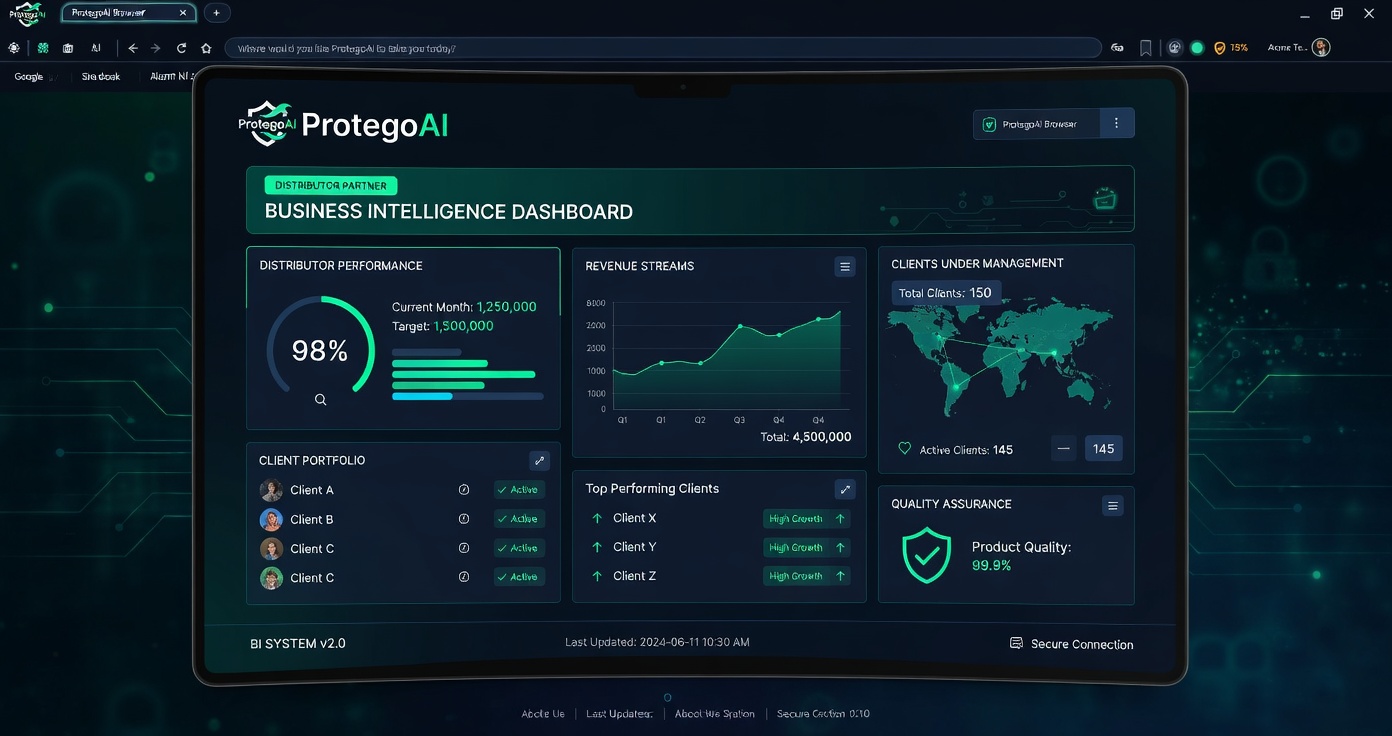Click the ProtegoAI Browser shield button

point(1037,124)
